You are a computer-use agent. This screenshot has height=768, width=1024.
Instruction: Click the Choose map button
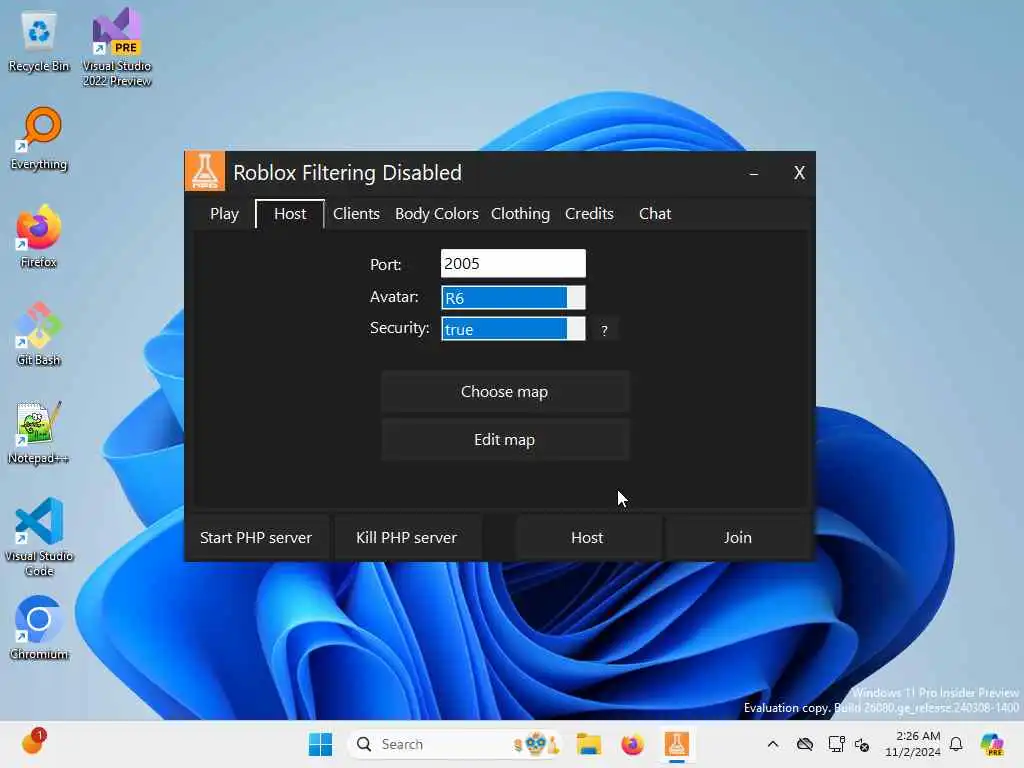pos(505,392)
